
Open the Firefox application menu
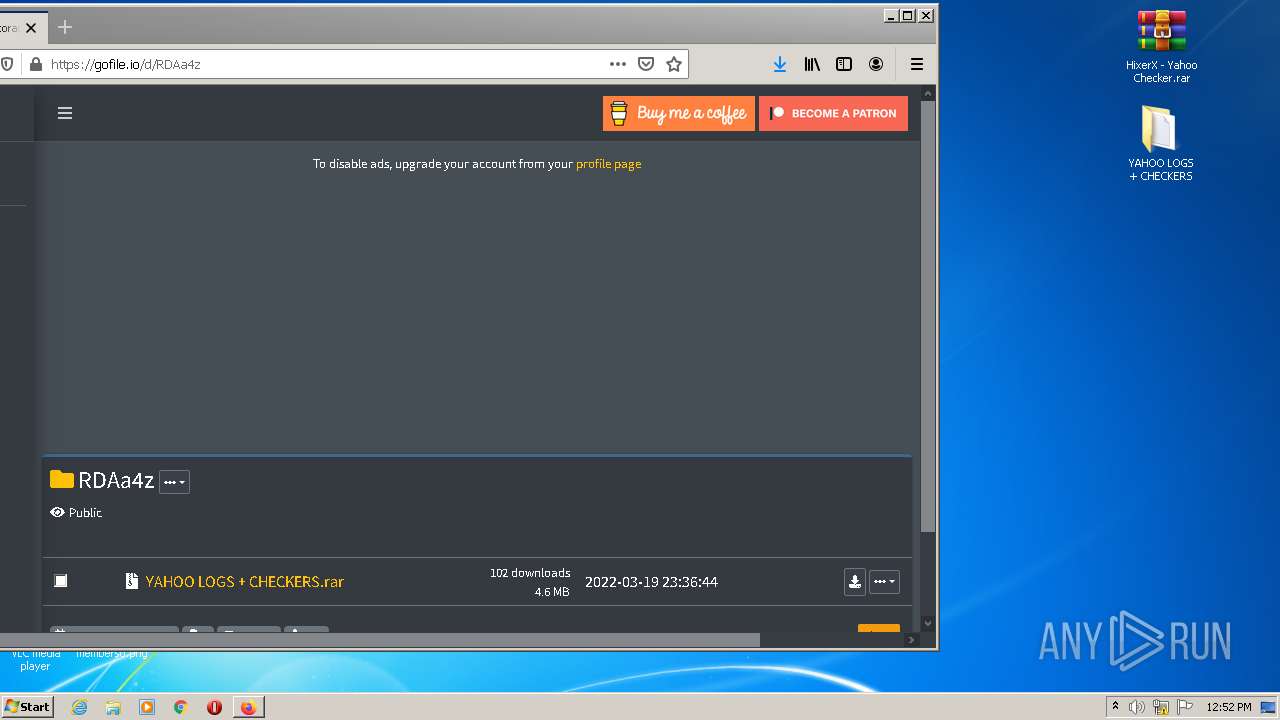916,64
